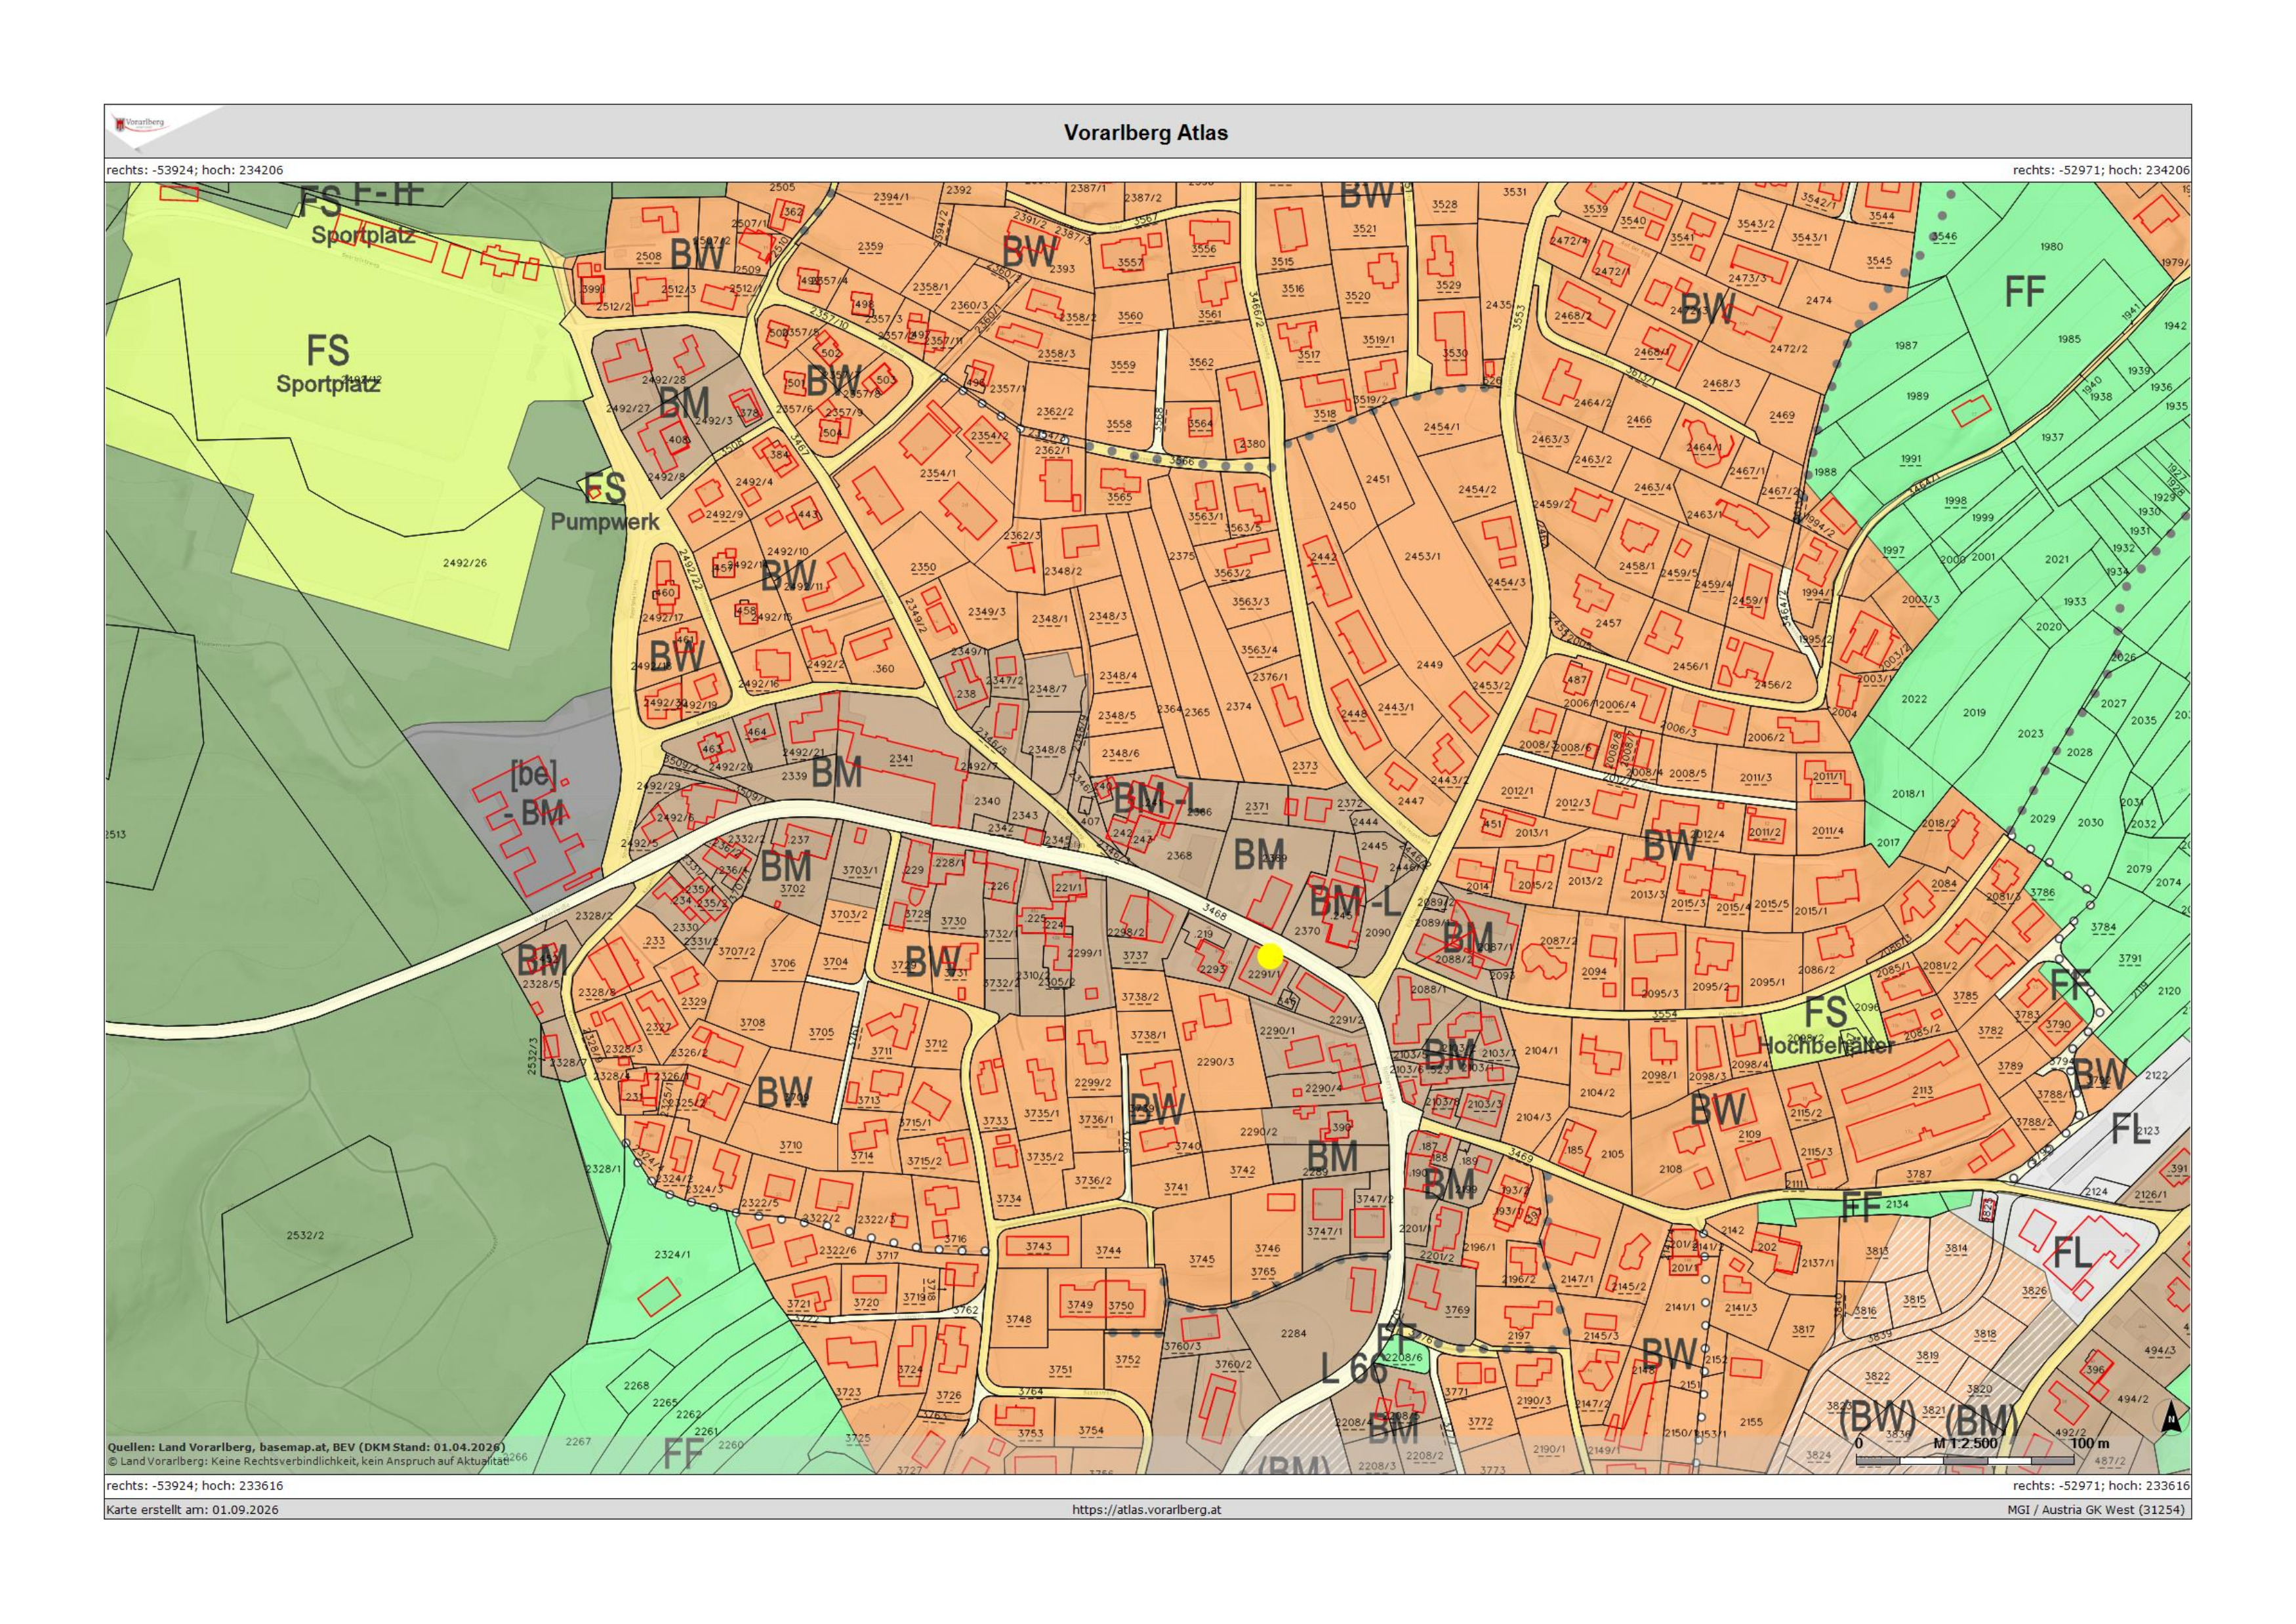This screenshot has height=1624, width=2296.
Task: Click parcel number 2449
Action: [x=1429, y=664]
